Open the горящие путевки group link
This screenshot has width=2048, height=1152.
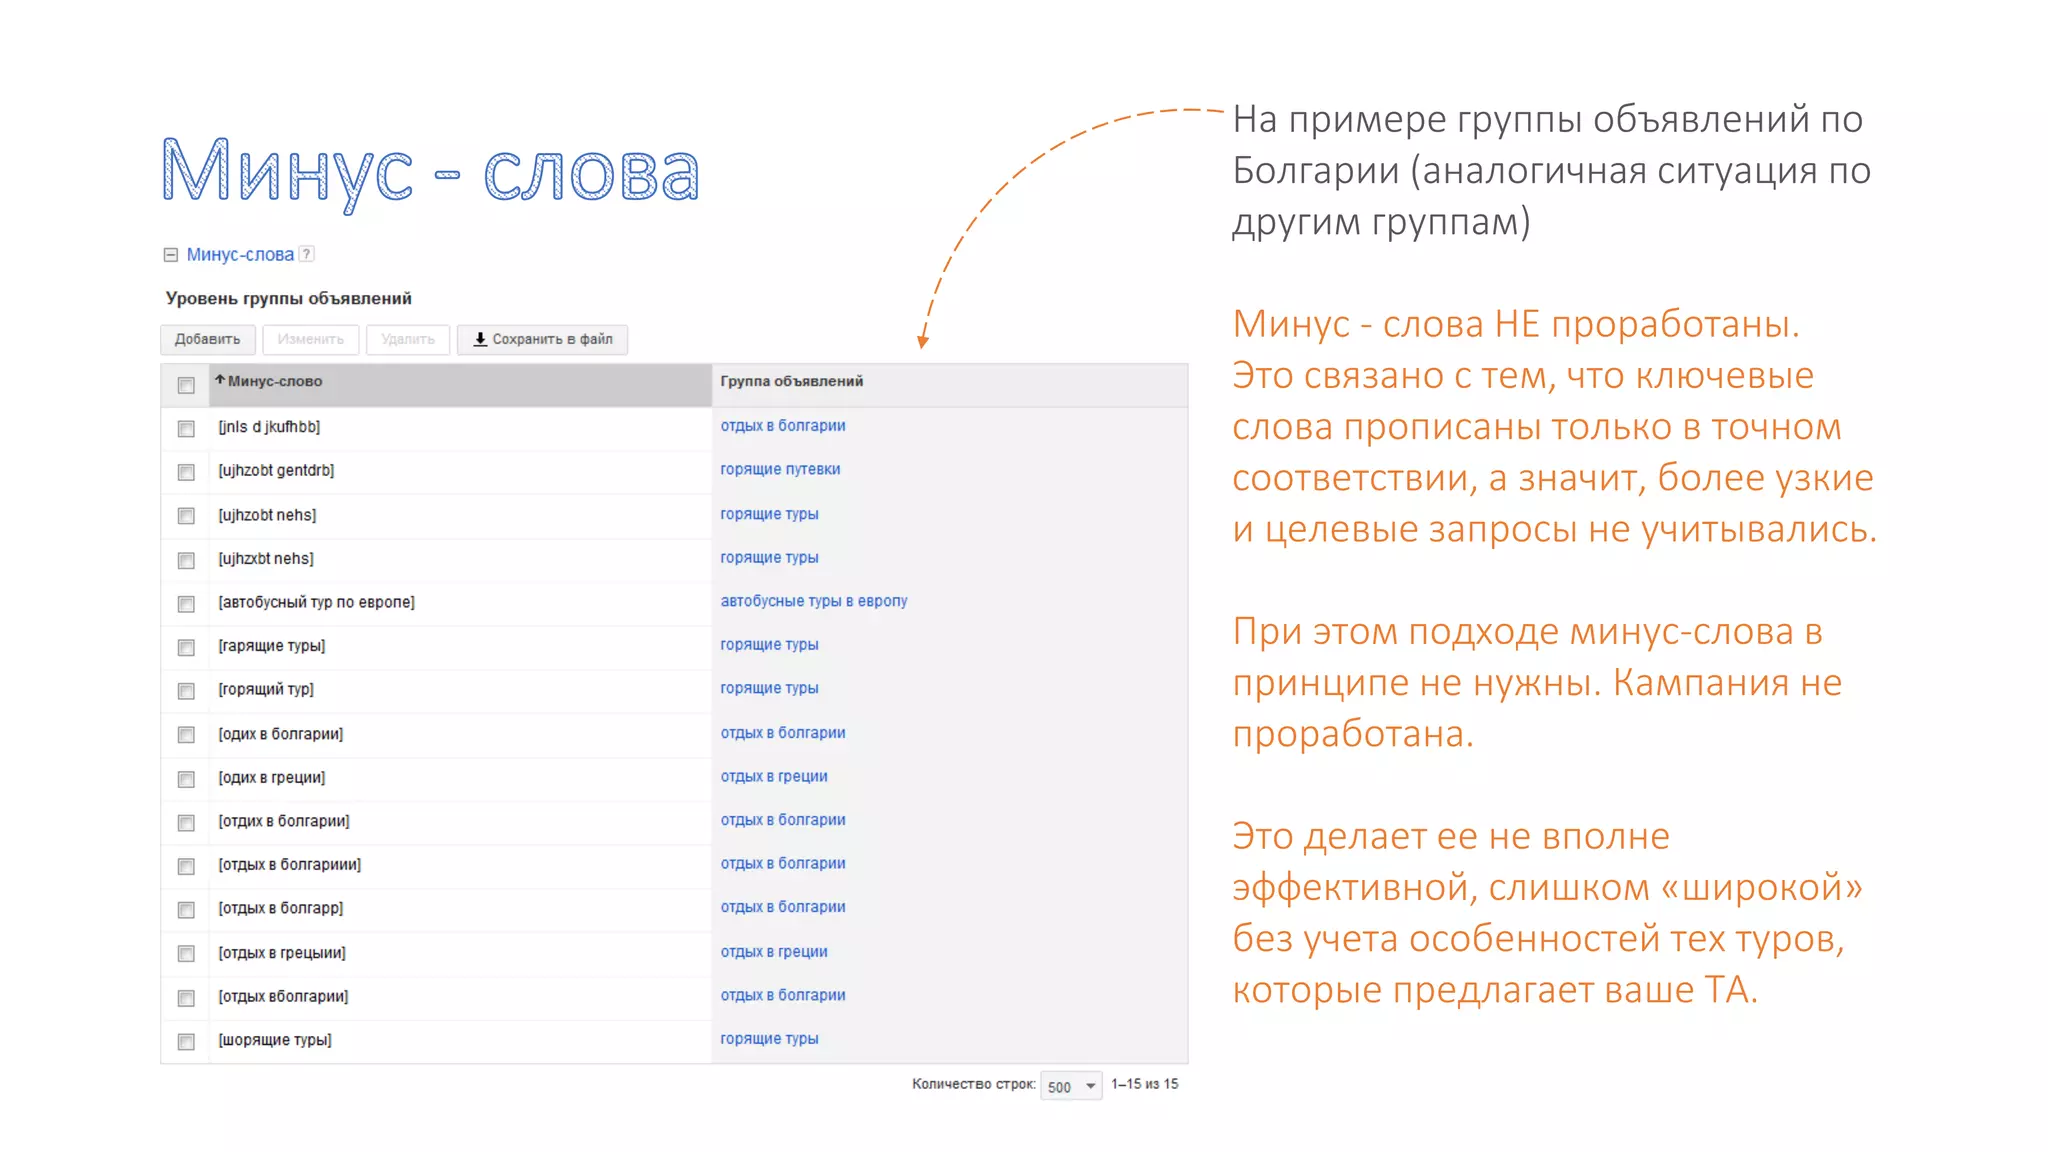point(780,469)
